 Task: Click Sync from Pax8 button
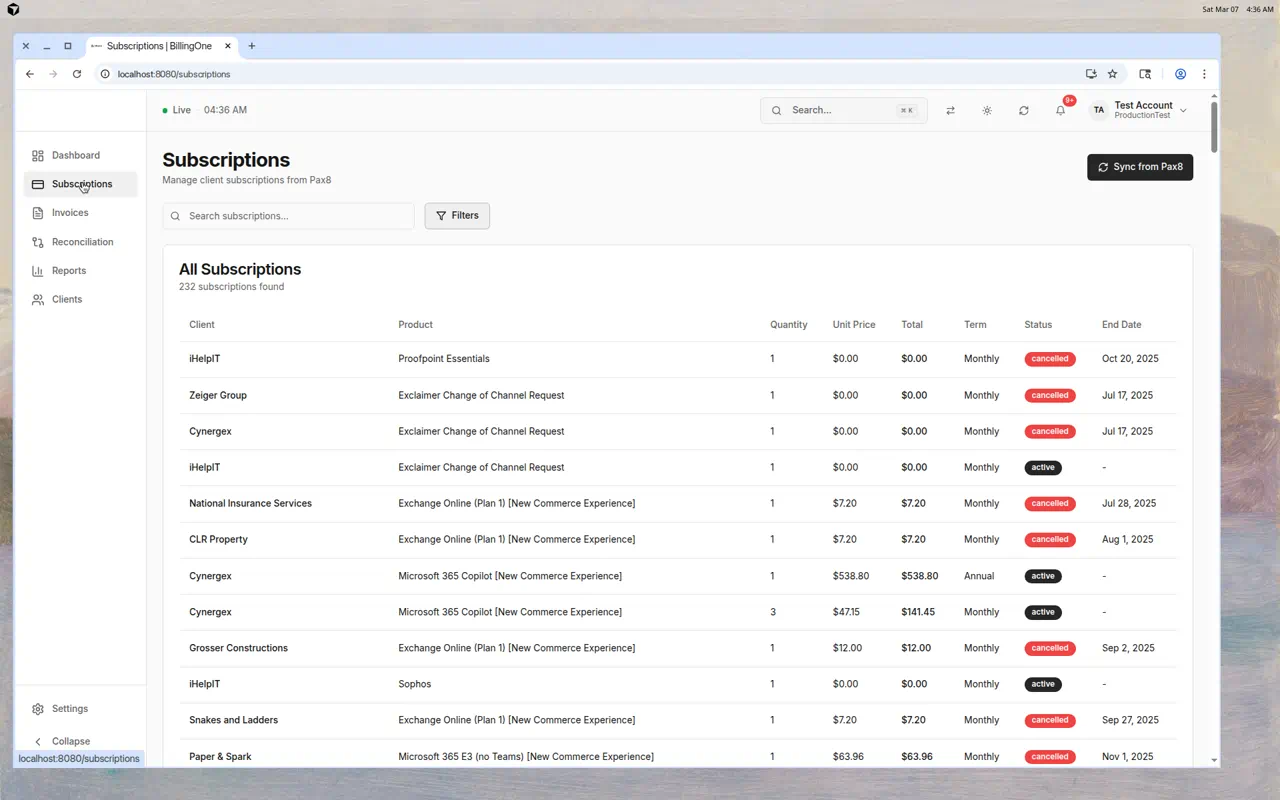(1140, 167)
